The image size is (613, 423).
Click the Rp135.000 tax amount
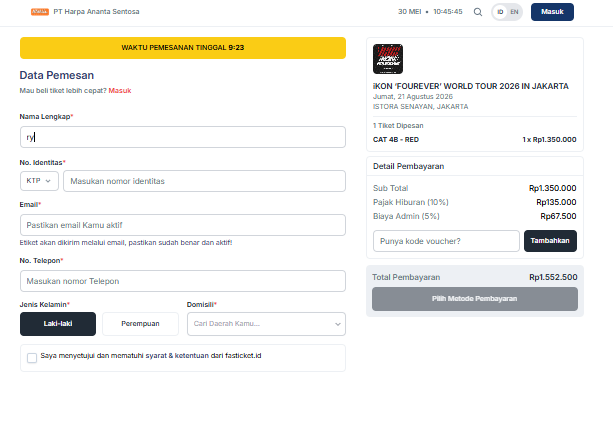coord(556,202)
